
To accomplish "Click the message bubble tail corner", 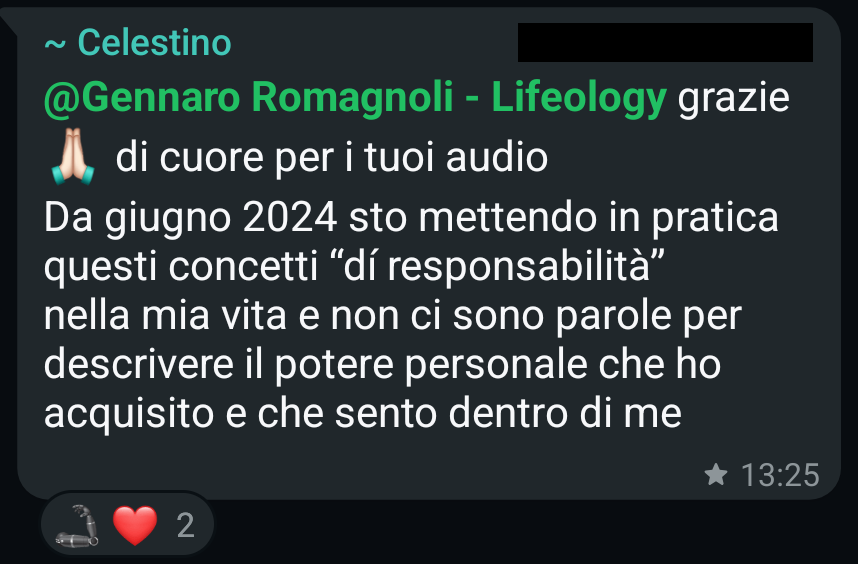I will tap(9, 21).
